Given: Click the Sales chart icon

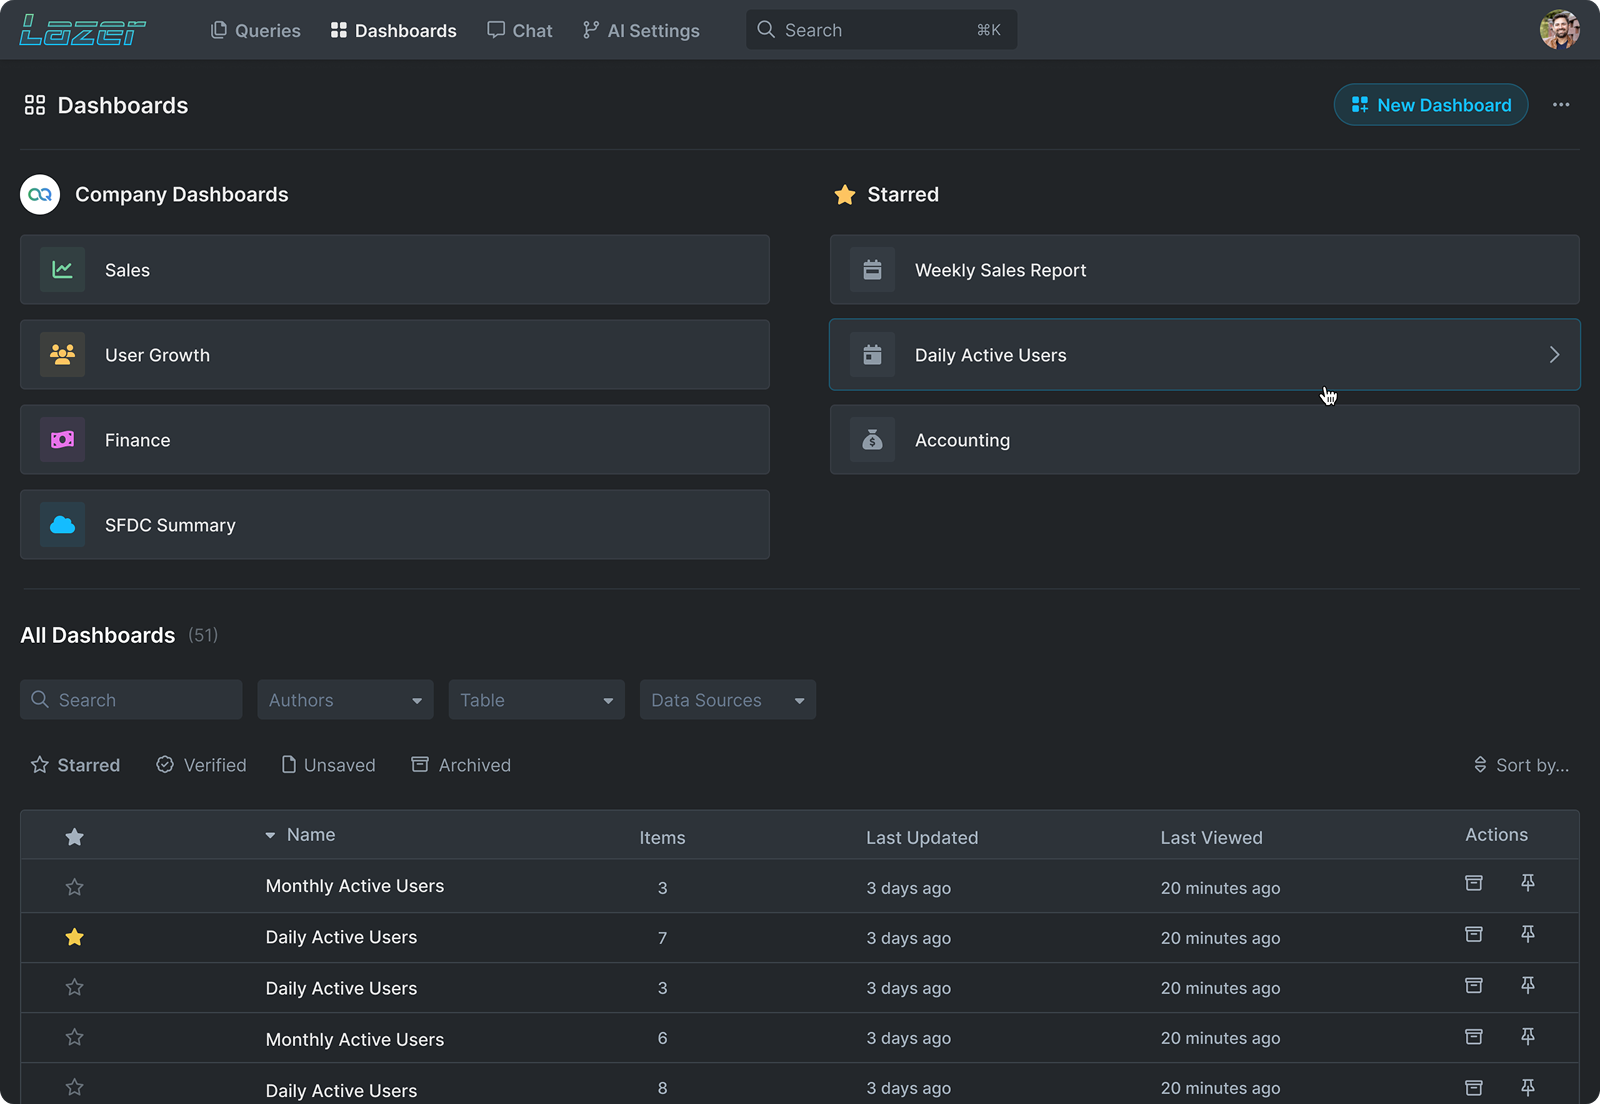Looking at the screenshot, I should [62, 270].
